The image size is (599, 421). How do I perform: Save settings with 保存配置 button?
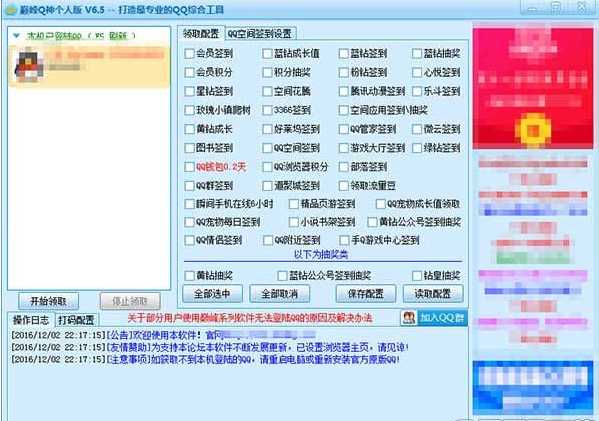[366, 294]
